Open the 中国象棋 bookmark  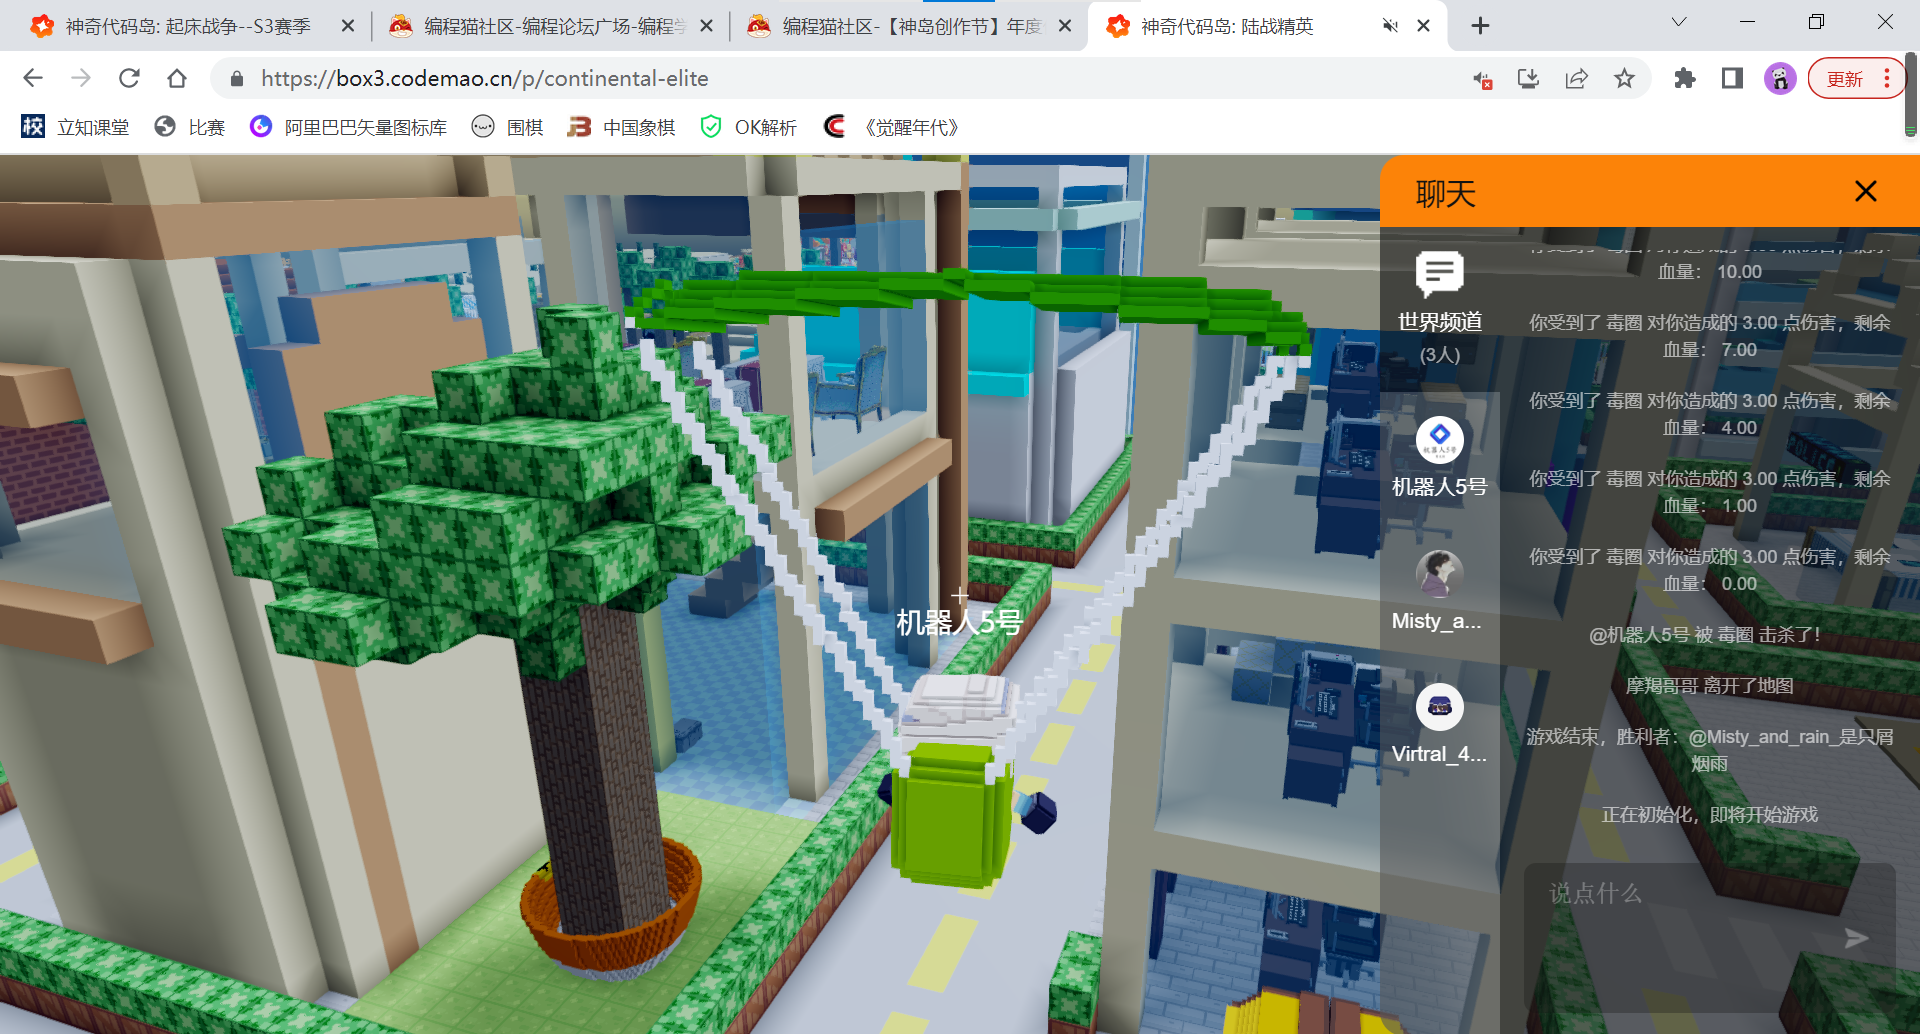[x=621, y=127]
